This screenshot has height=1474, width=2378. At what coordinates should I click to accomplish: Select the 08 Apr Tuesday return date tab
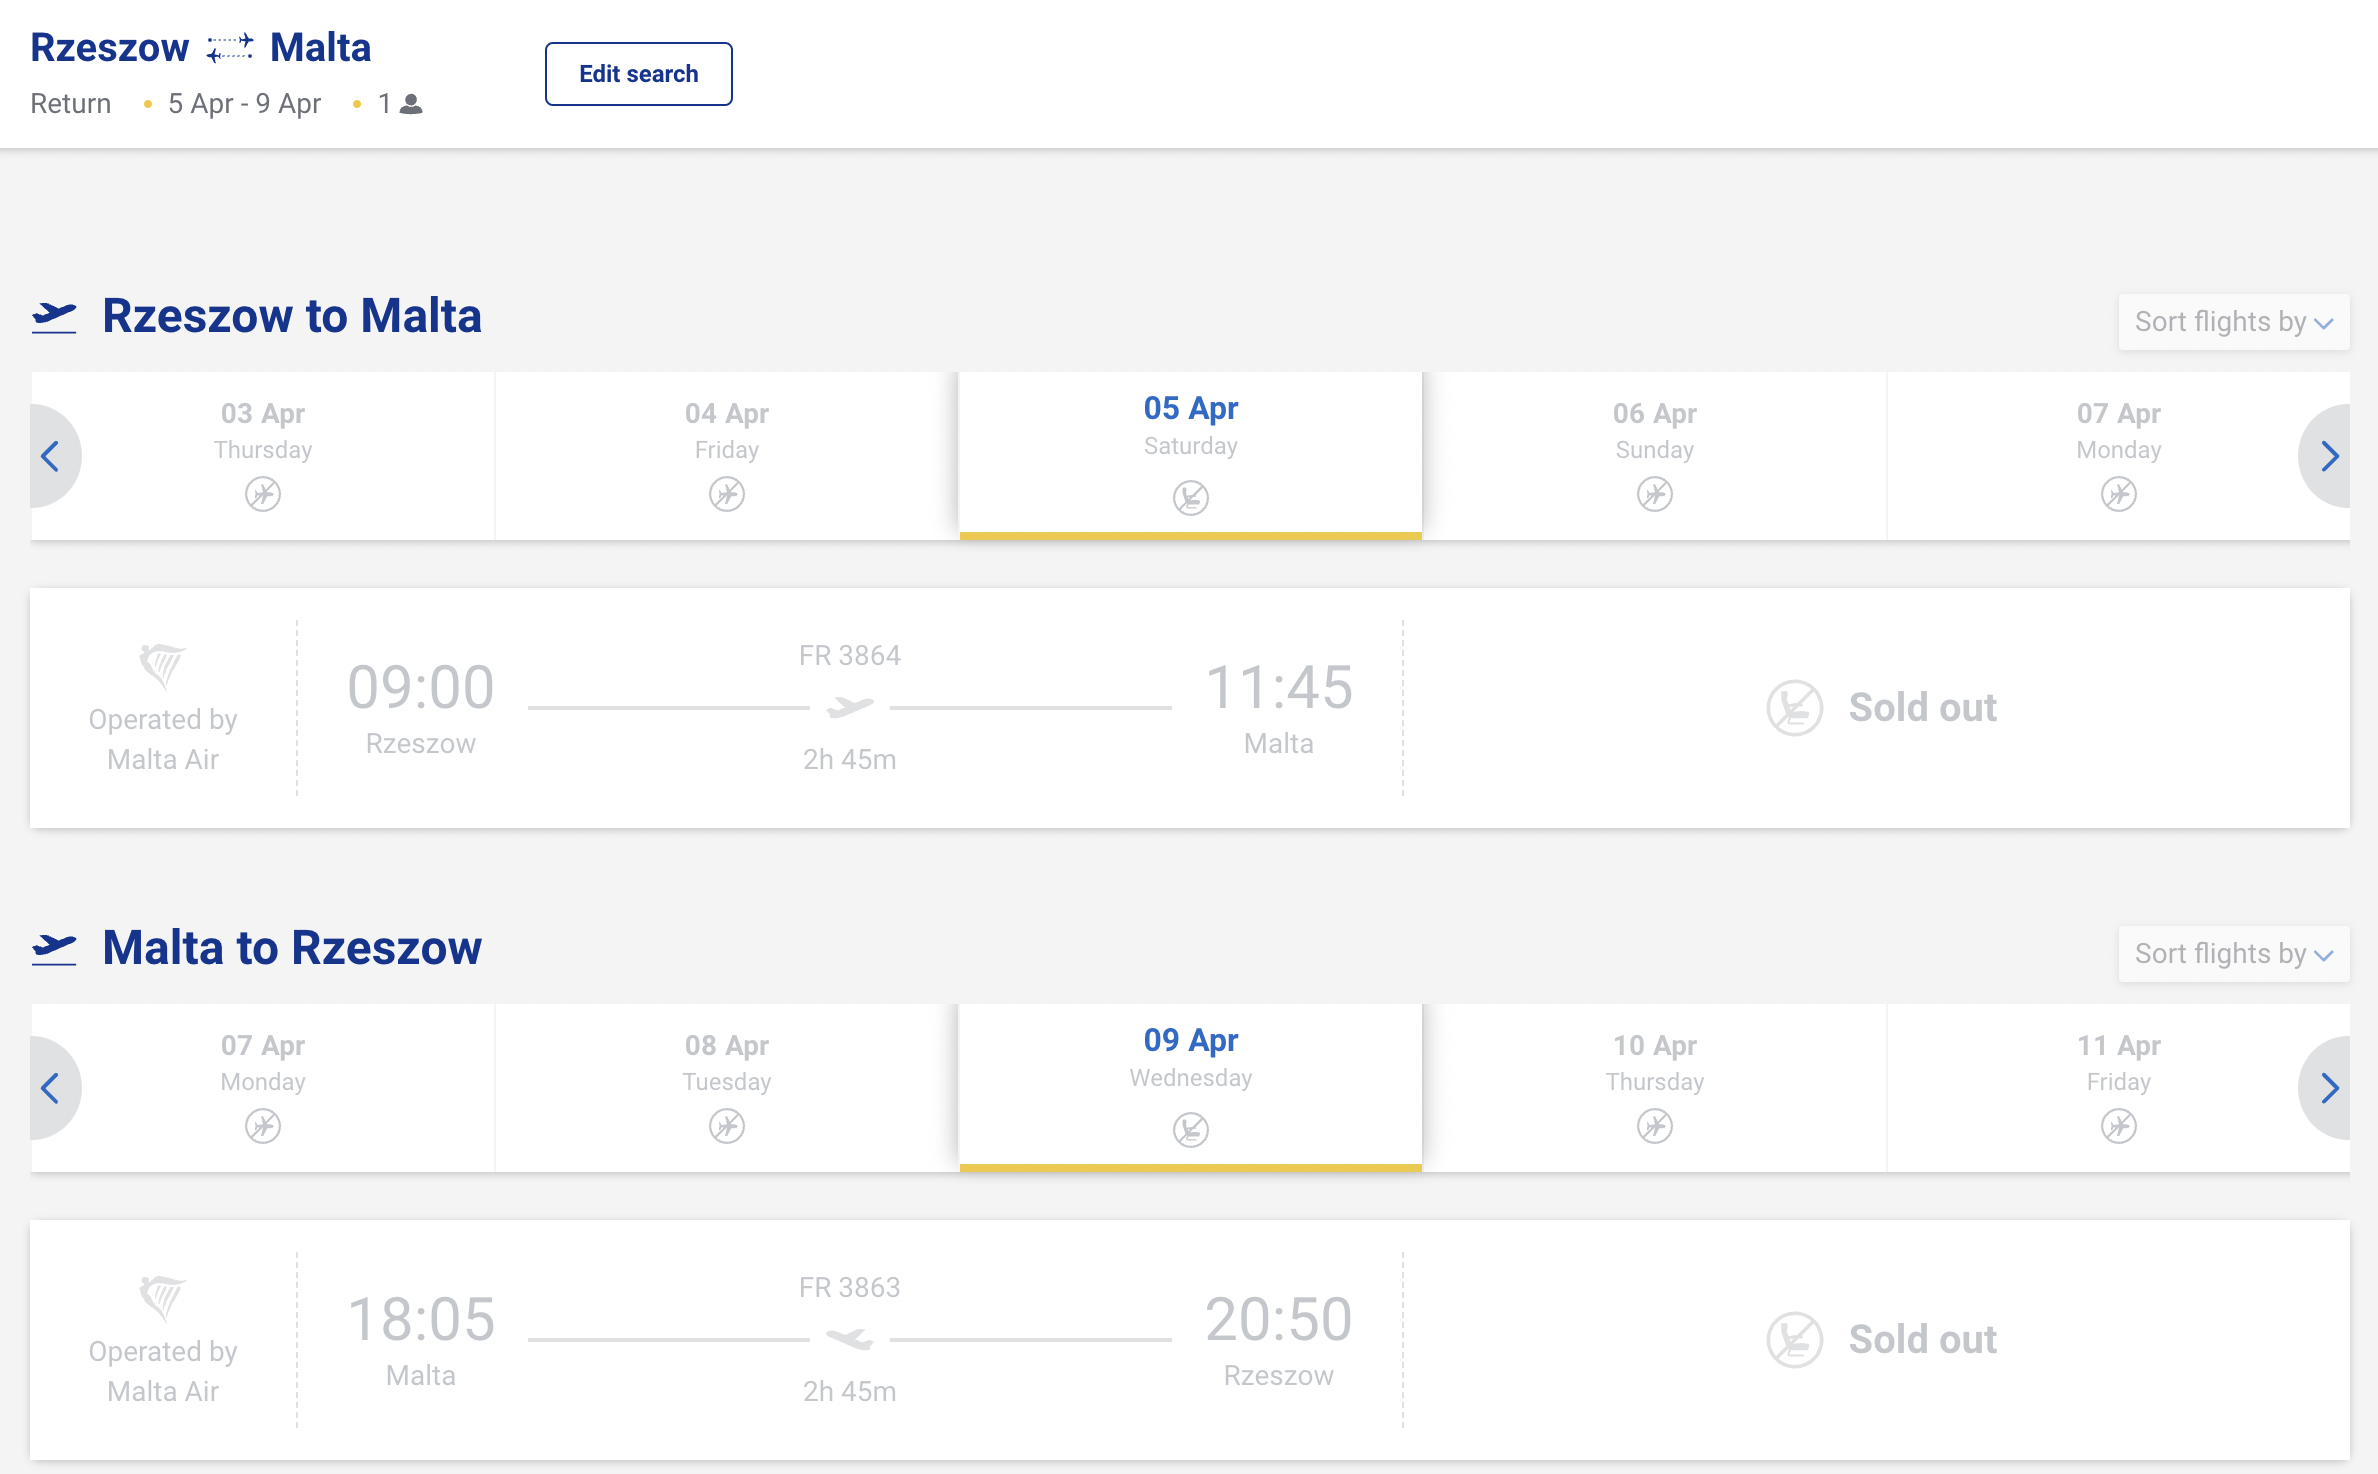[727, 1088]
